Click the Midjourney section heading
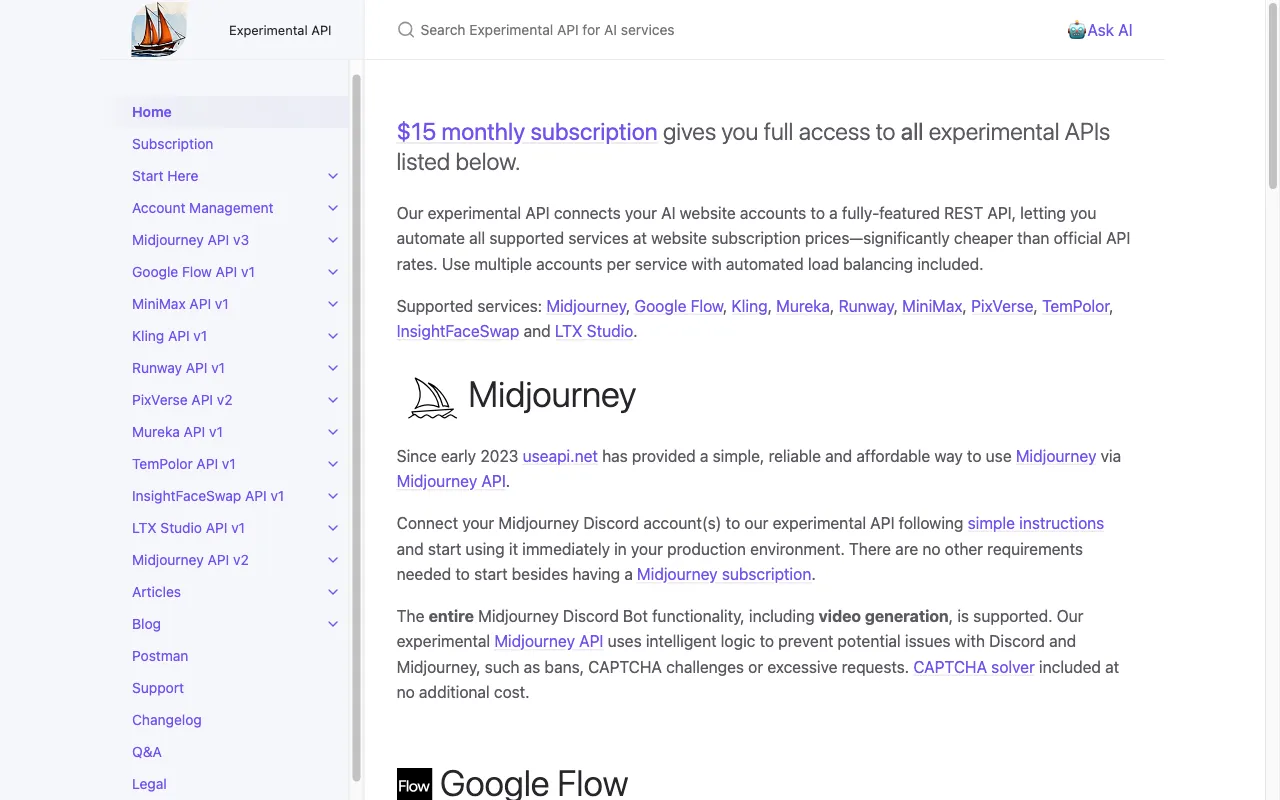This screenshot has width=1280, height=800. pyautogui.click(x=552, y=395)
